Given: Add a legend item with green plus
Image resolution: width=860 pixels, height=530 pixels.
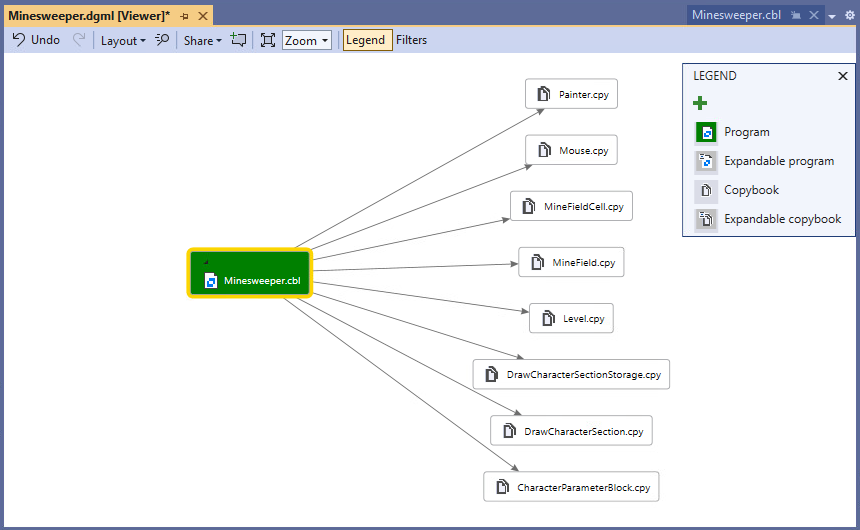Looking at the screenshot, I should coord(700,103).
